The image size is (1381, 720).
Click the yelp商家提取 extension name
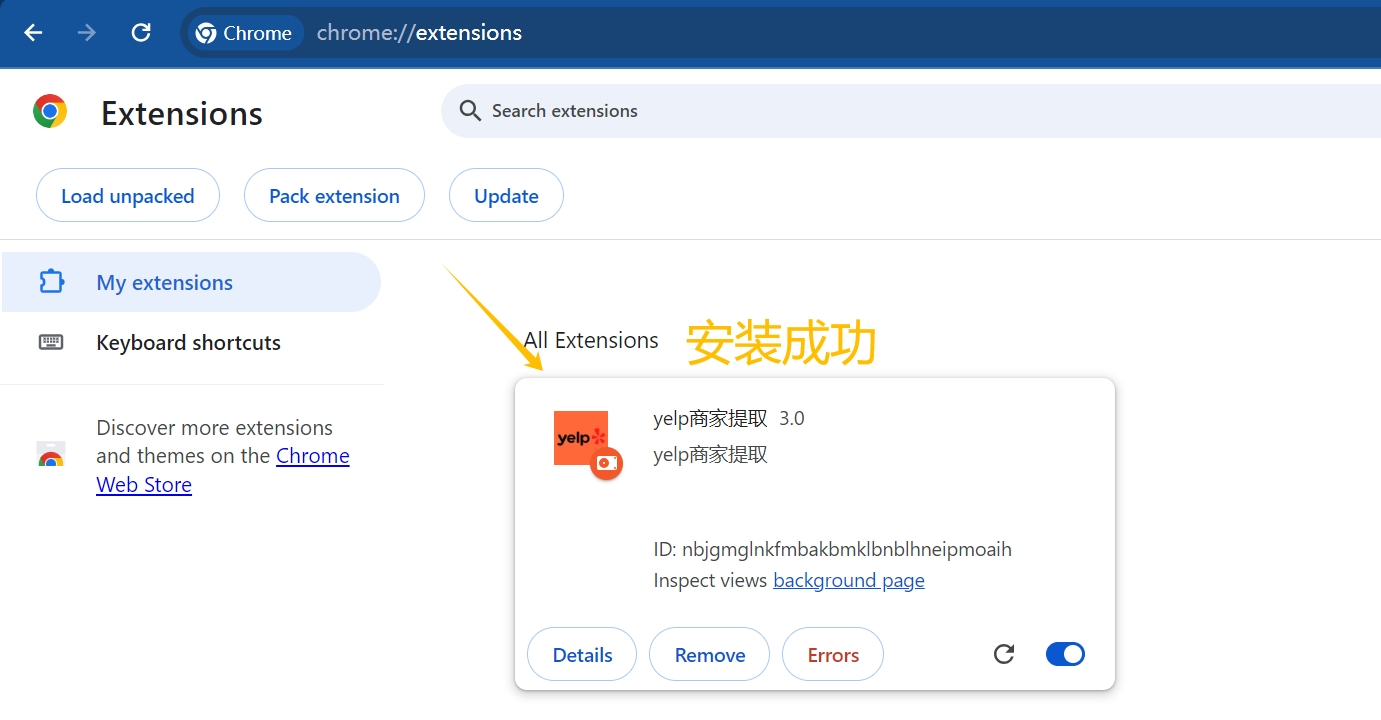click(x=710, y=418)
